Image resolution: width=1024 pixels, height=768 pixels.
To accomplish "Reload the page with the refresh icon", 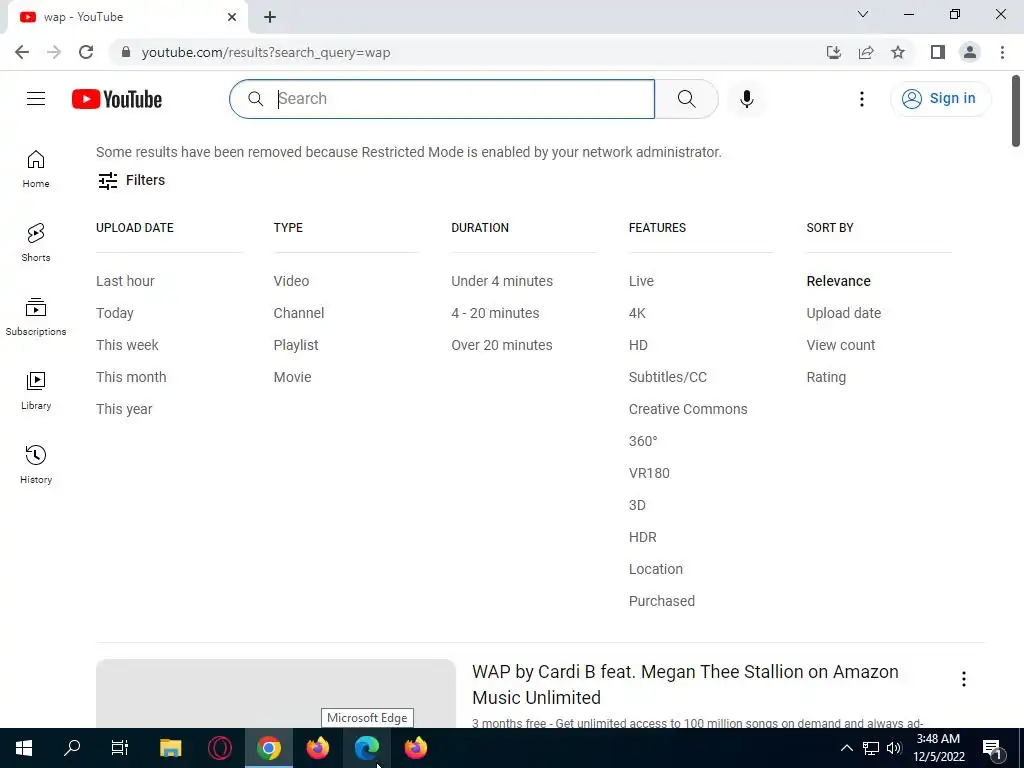I will pyautogui.click(x=86, y=52).
